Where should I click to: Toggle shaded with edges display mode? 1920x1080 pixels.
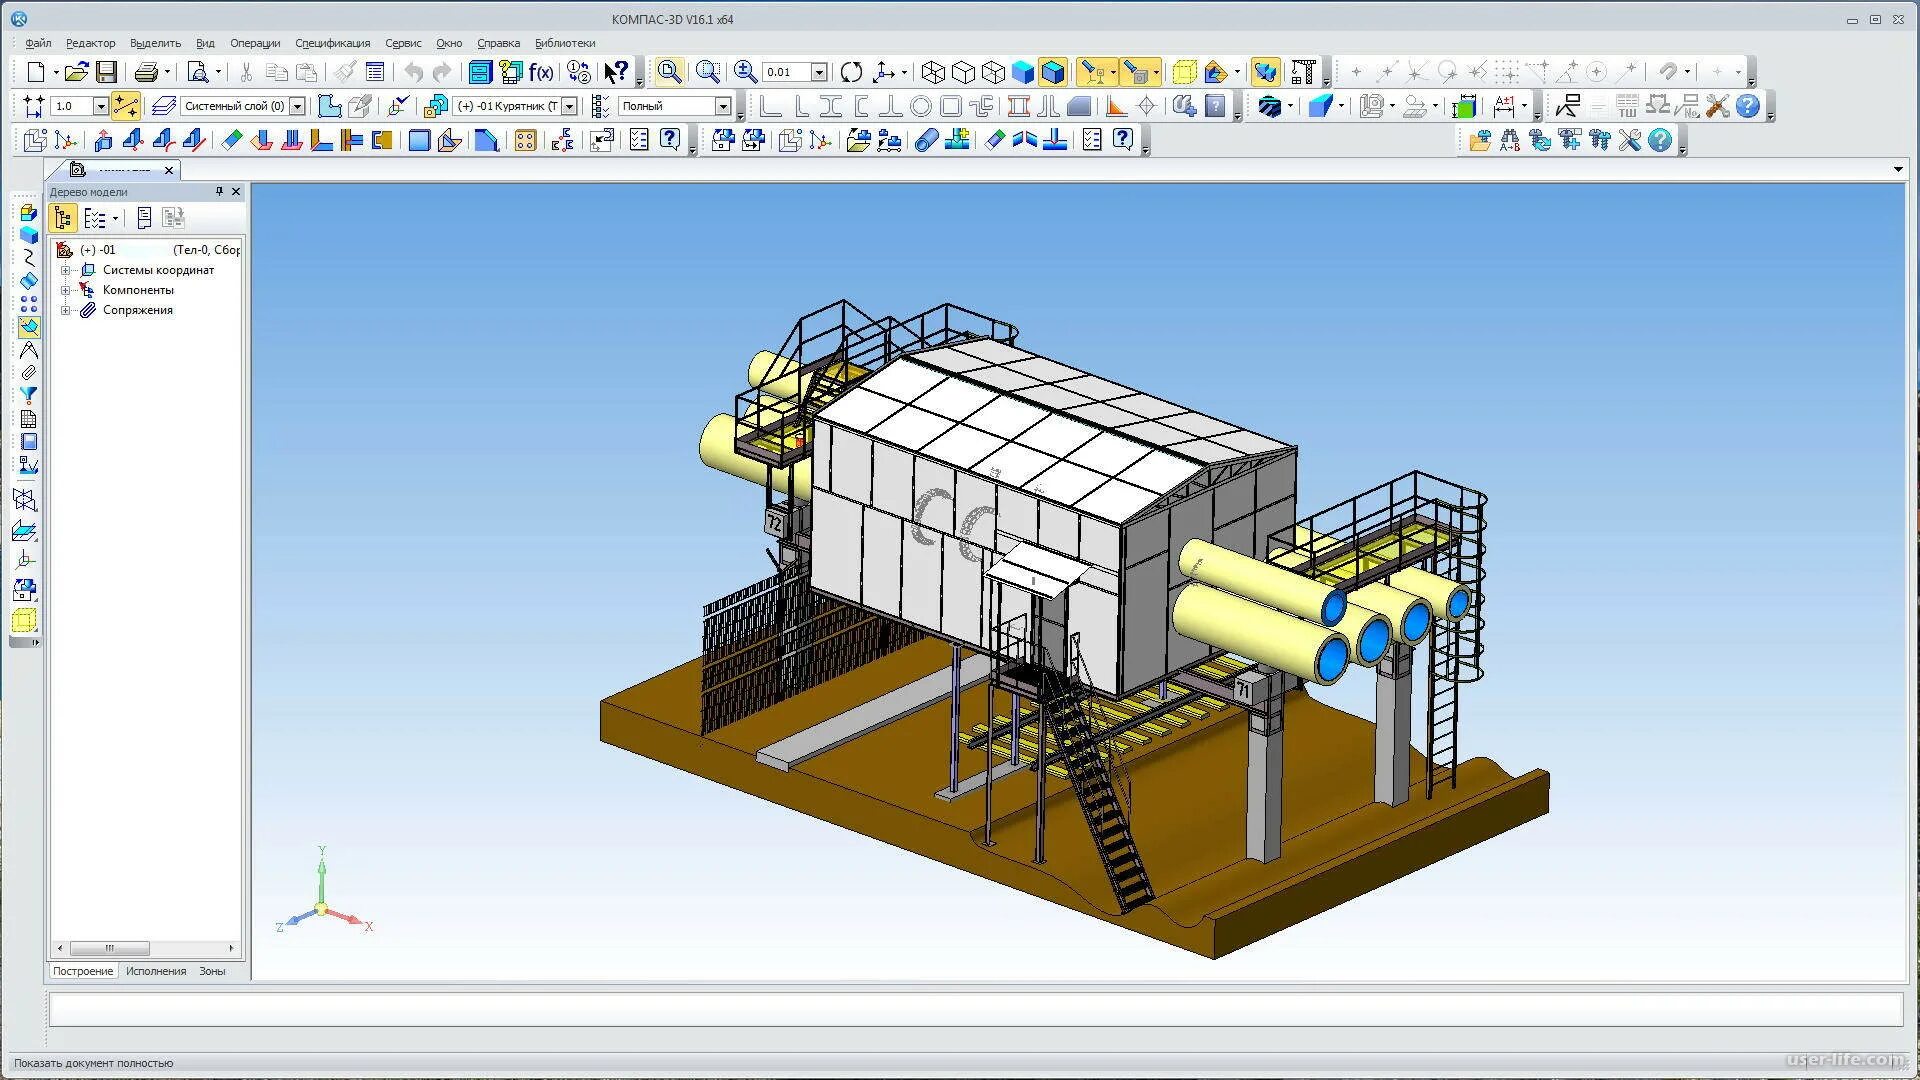(1053, 72)
